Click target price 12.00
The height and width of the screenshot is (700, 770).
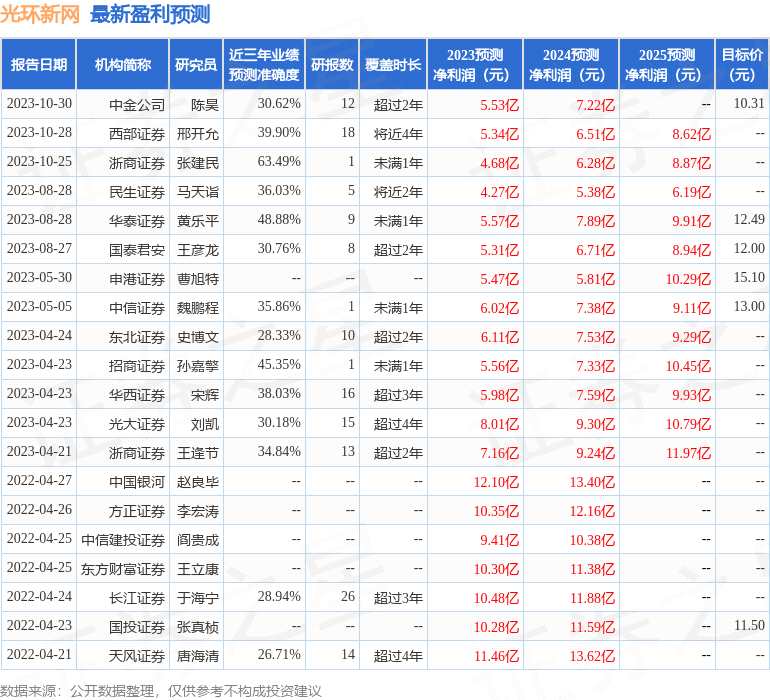749,249
